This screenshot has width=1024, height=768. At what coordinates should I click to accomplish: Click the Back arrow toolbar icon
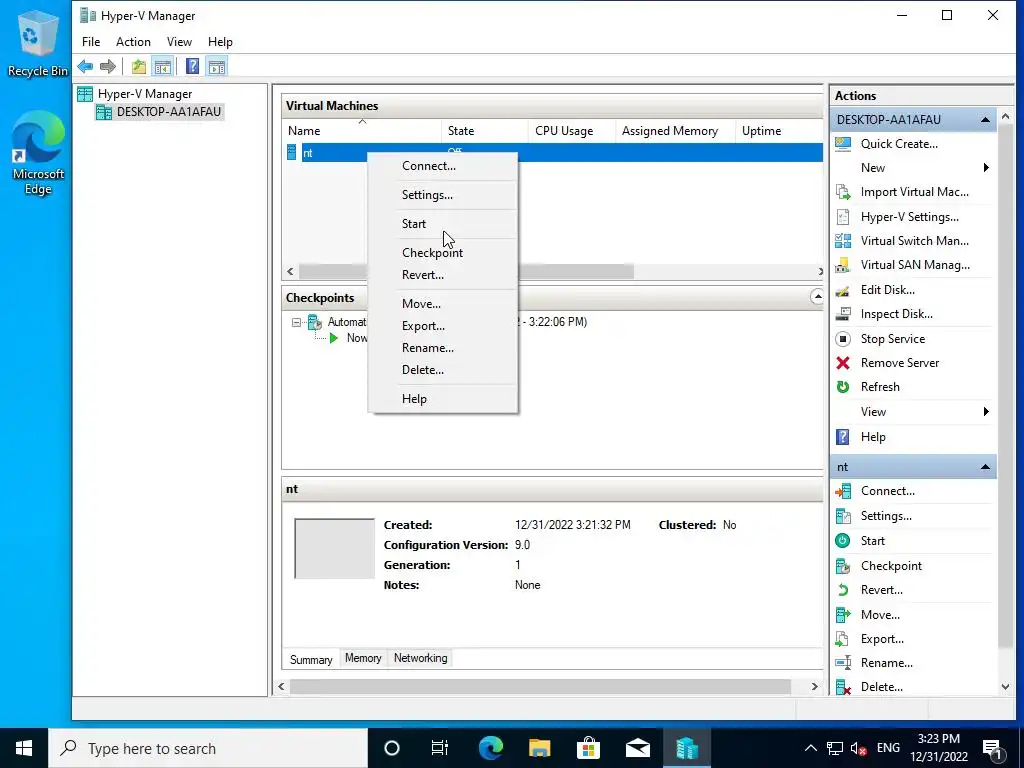[x=85, y=66]
